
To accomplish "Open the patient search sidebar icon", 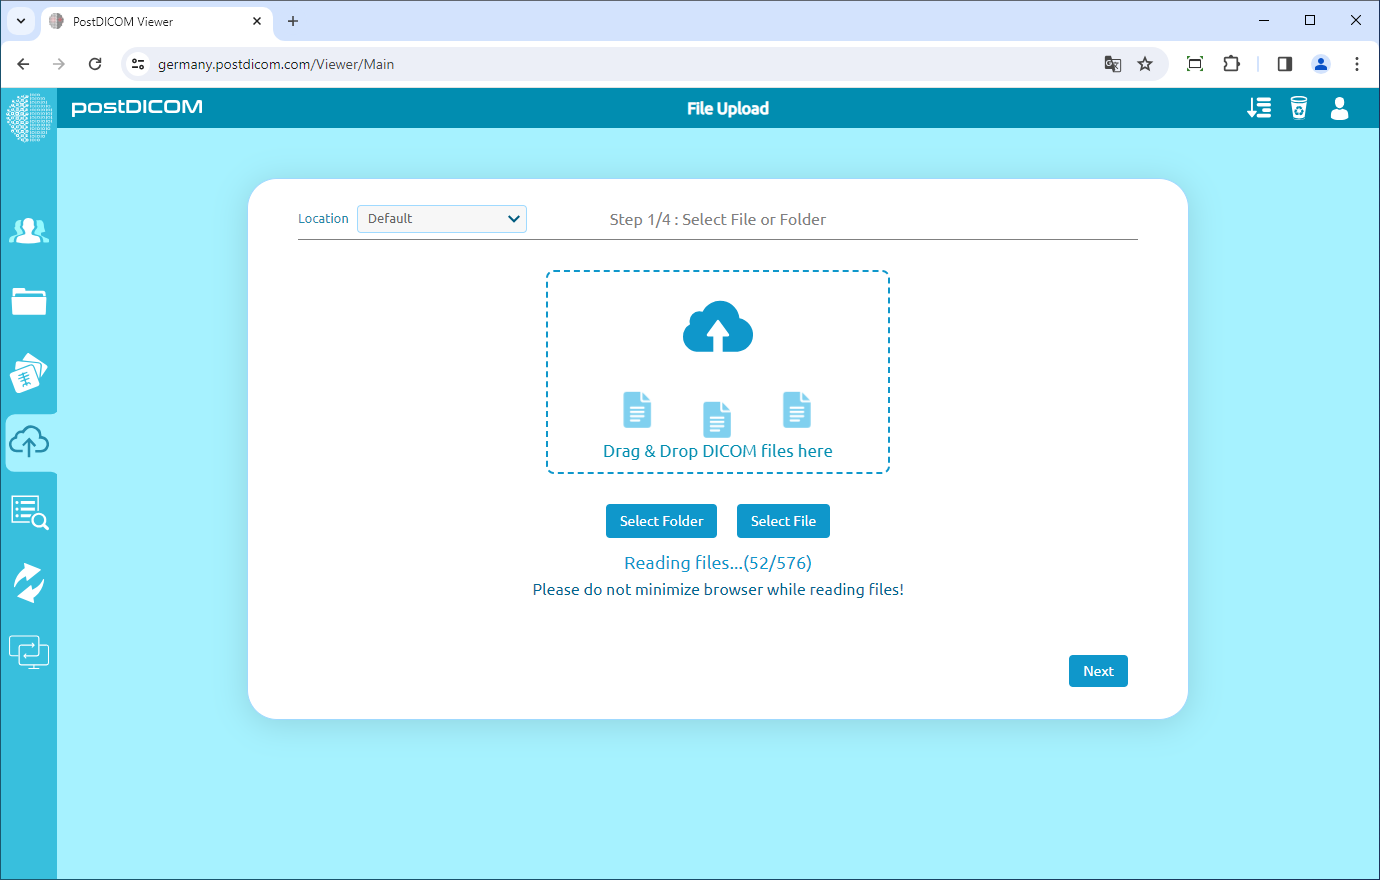I will pos(29,231).
